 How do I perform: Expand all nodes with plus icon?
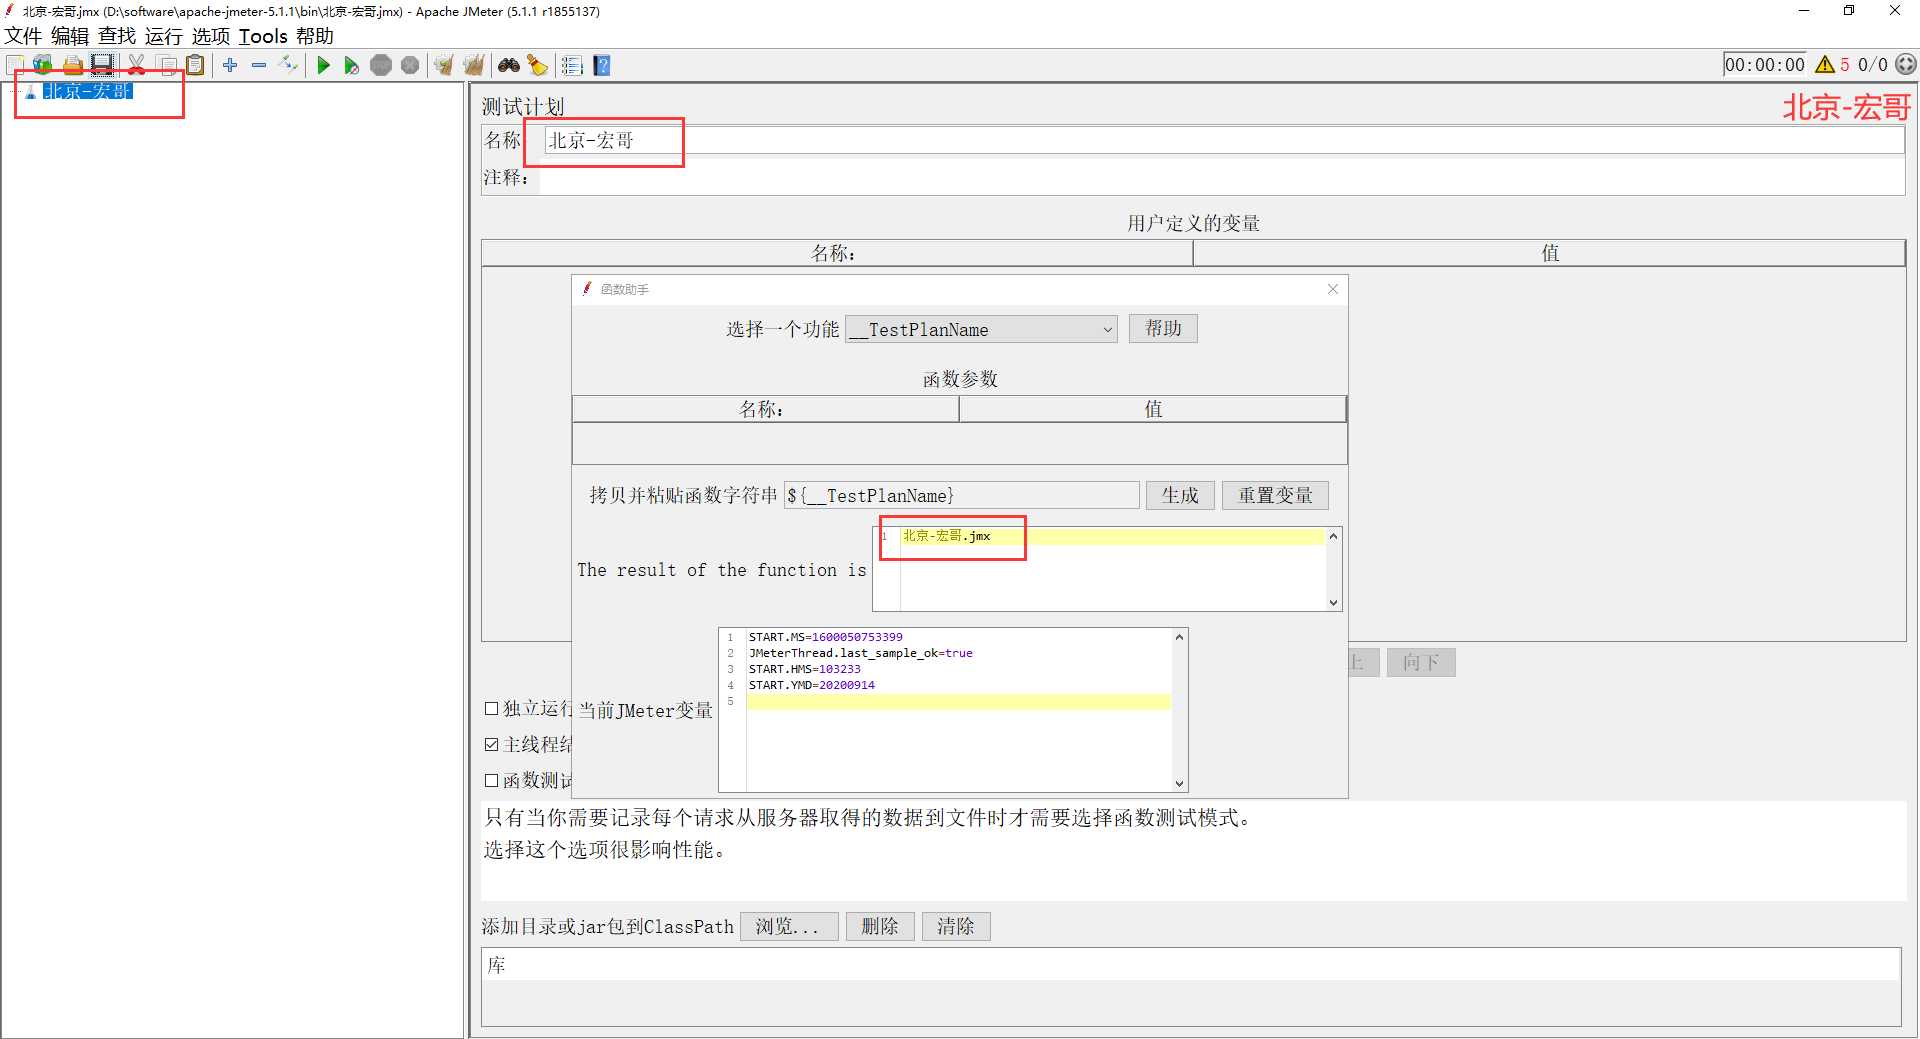coord(230,65)
